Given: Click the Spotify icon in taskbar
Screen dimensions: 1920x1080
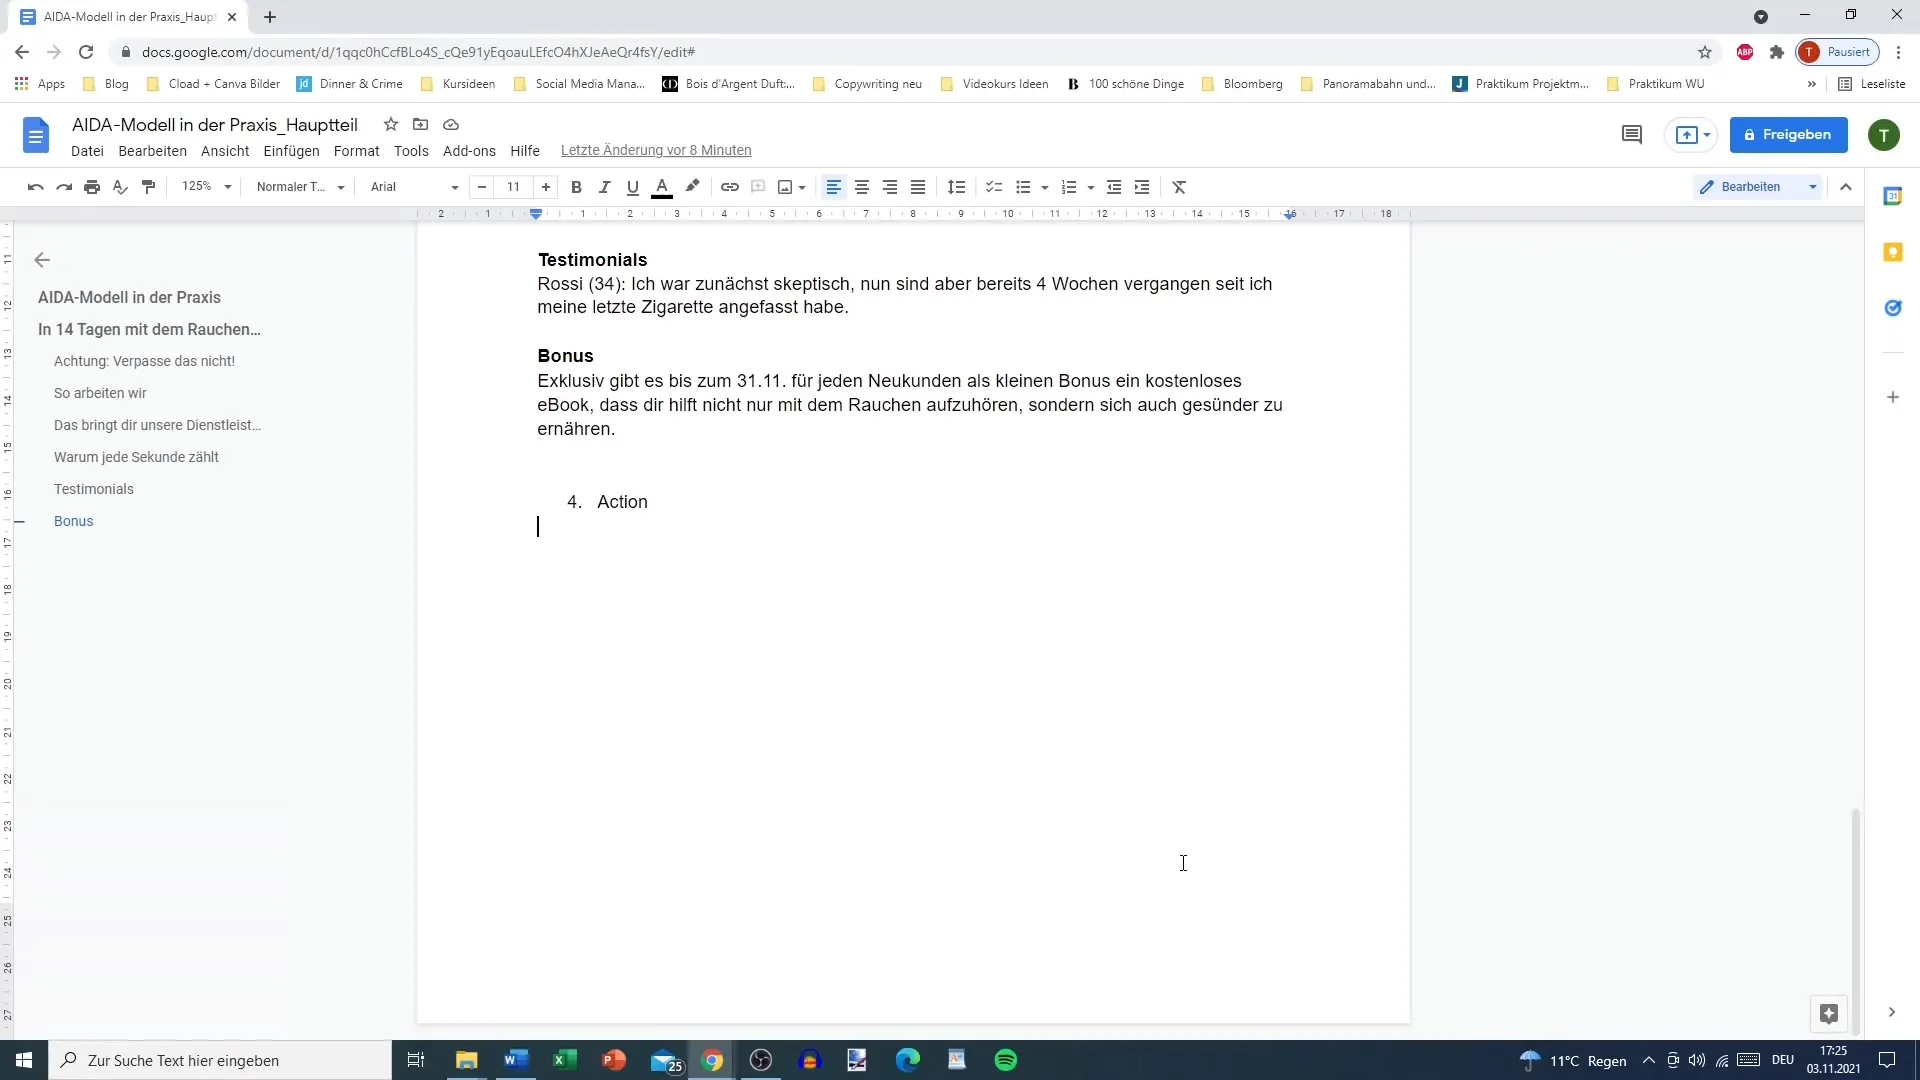Looking at the screenshot, I should [x=1006, y=1060].
